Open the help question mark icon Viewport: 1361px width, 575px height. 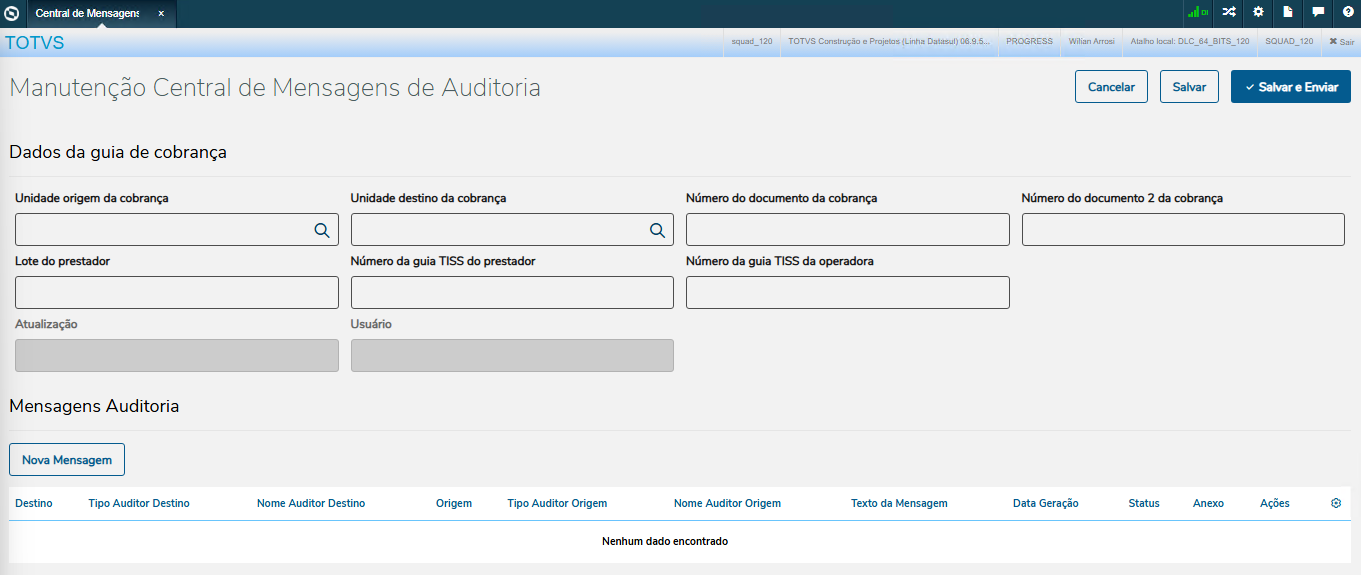click(1348, 13)
